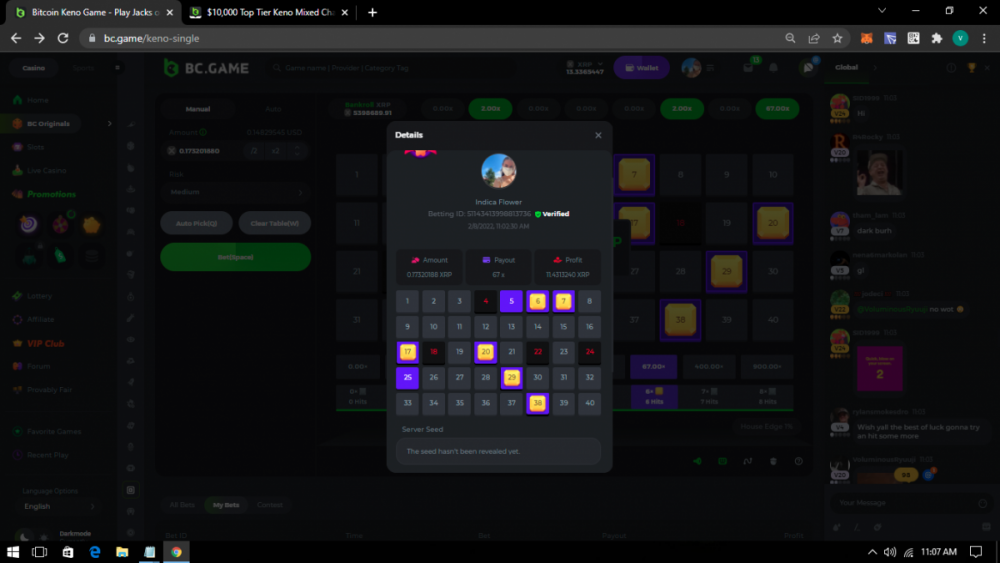This screenshot has height=563, width=1000.
Task: Open the Wallet from the header
Action: coord(641,68)
